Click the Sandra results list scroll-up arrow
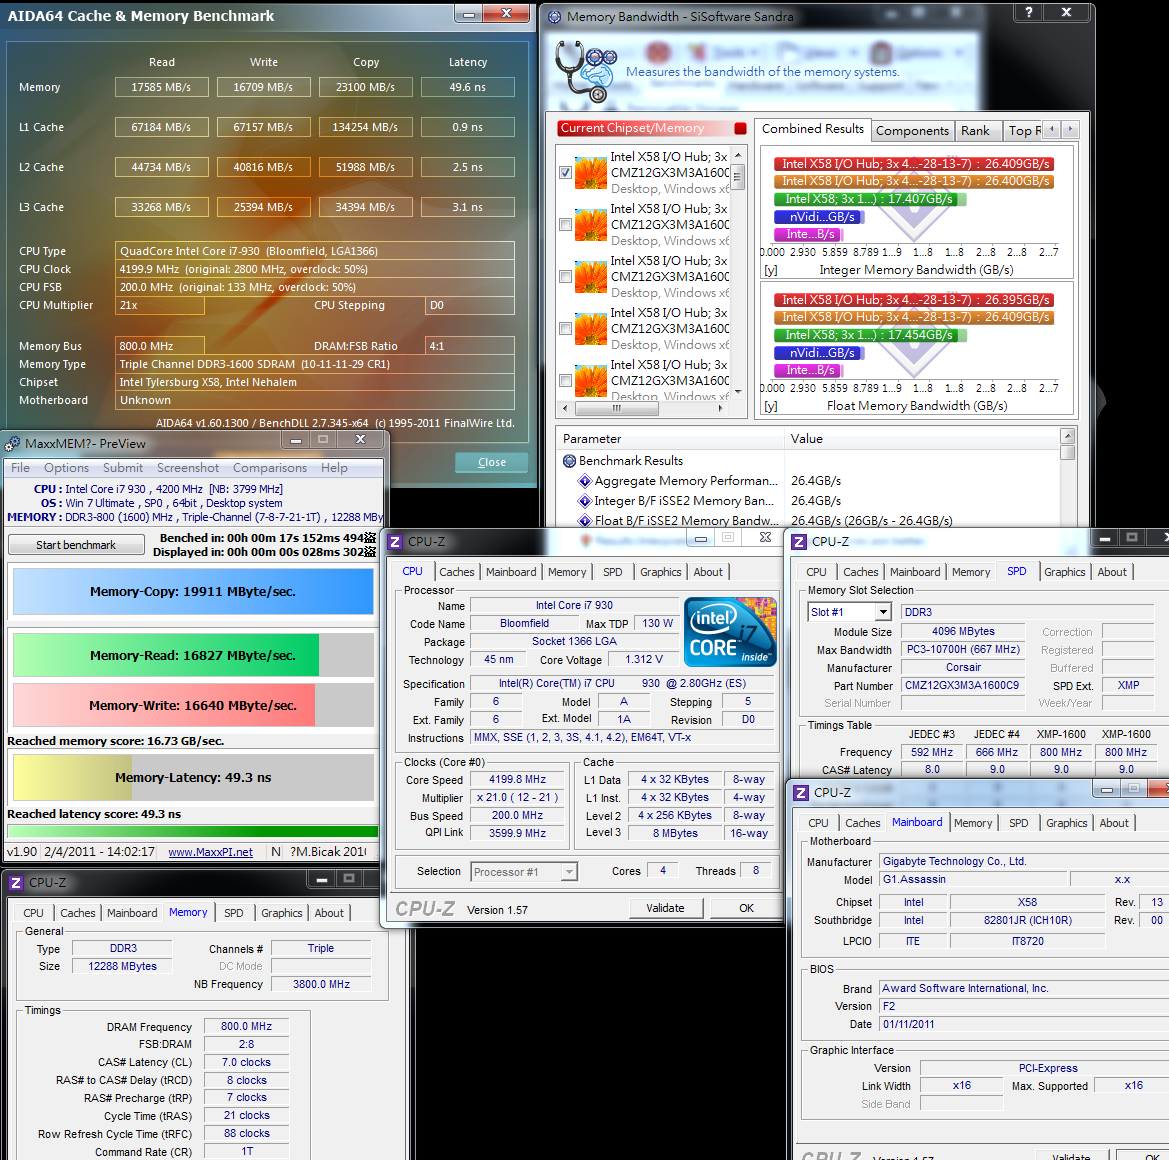Image resolution: width=1169 pixels, height=1160 pixels. pyautogui.click(x=738, y=155)
